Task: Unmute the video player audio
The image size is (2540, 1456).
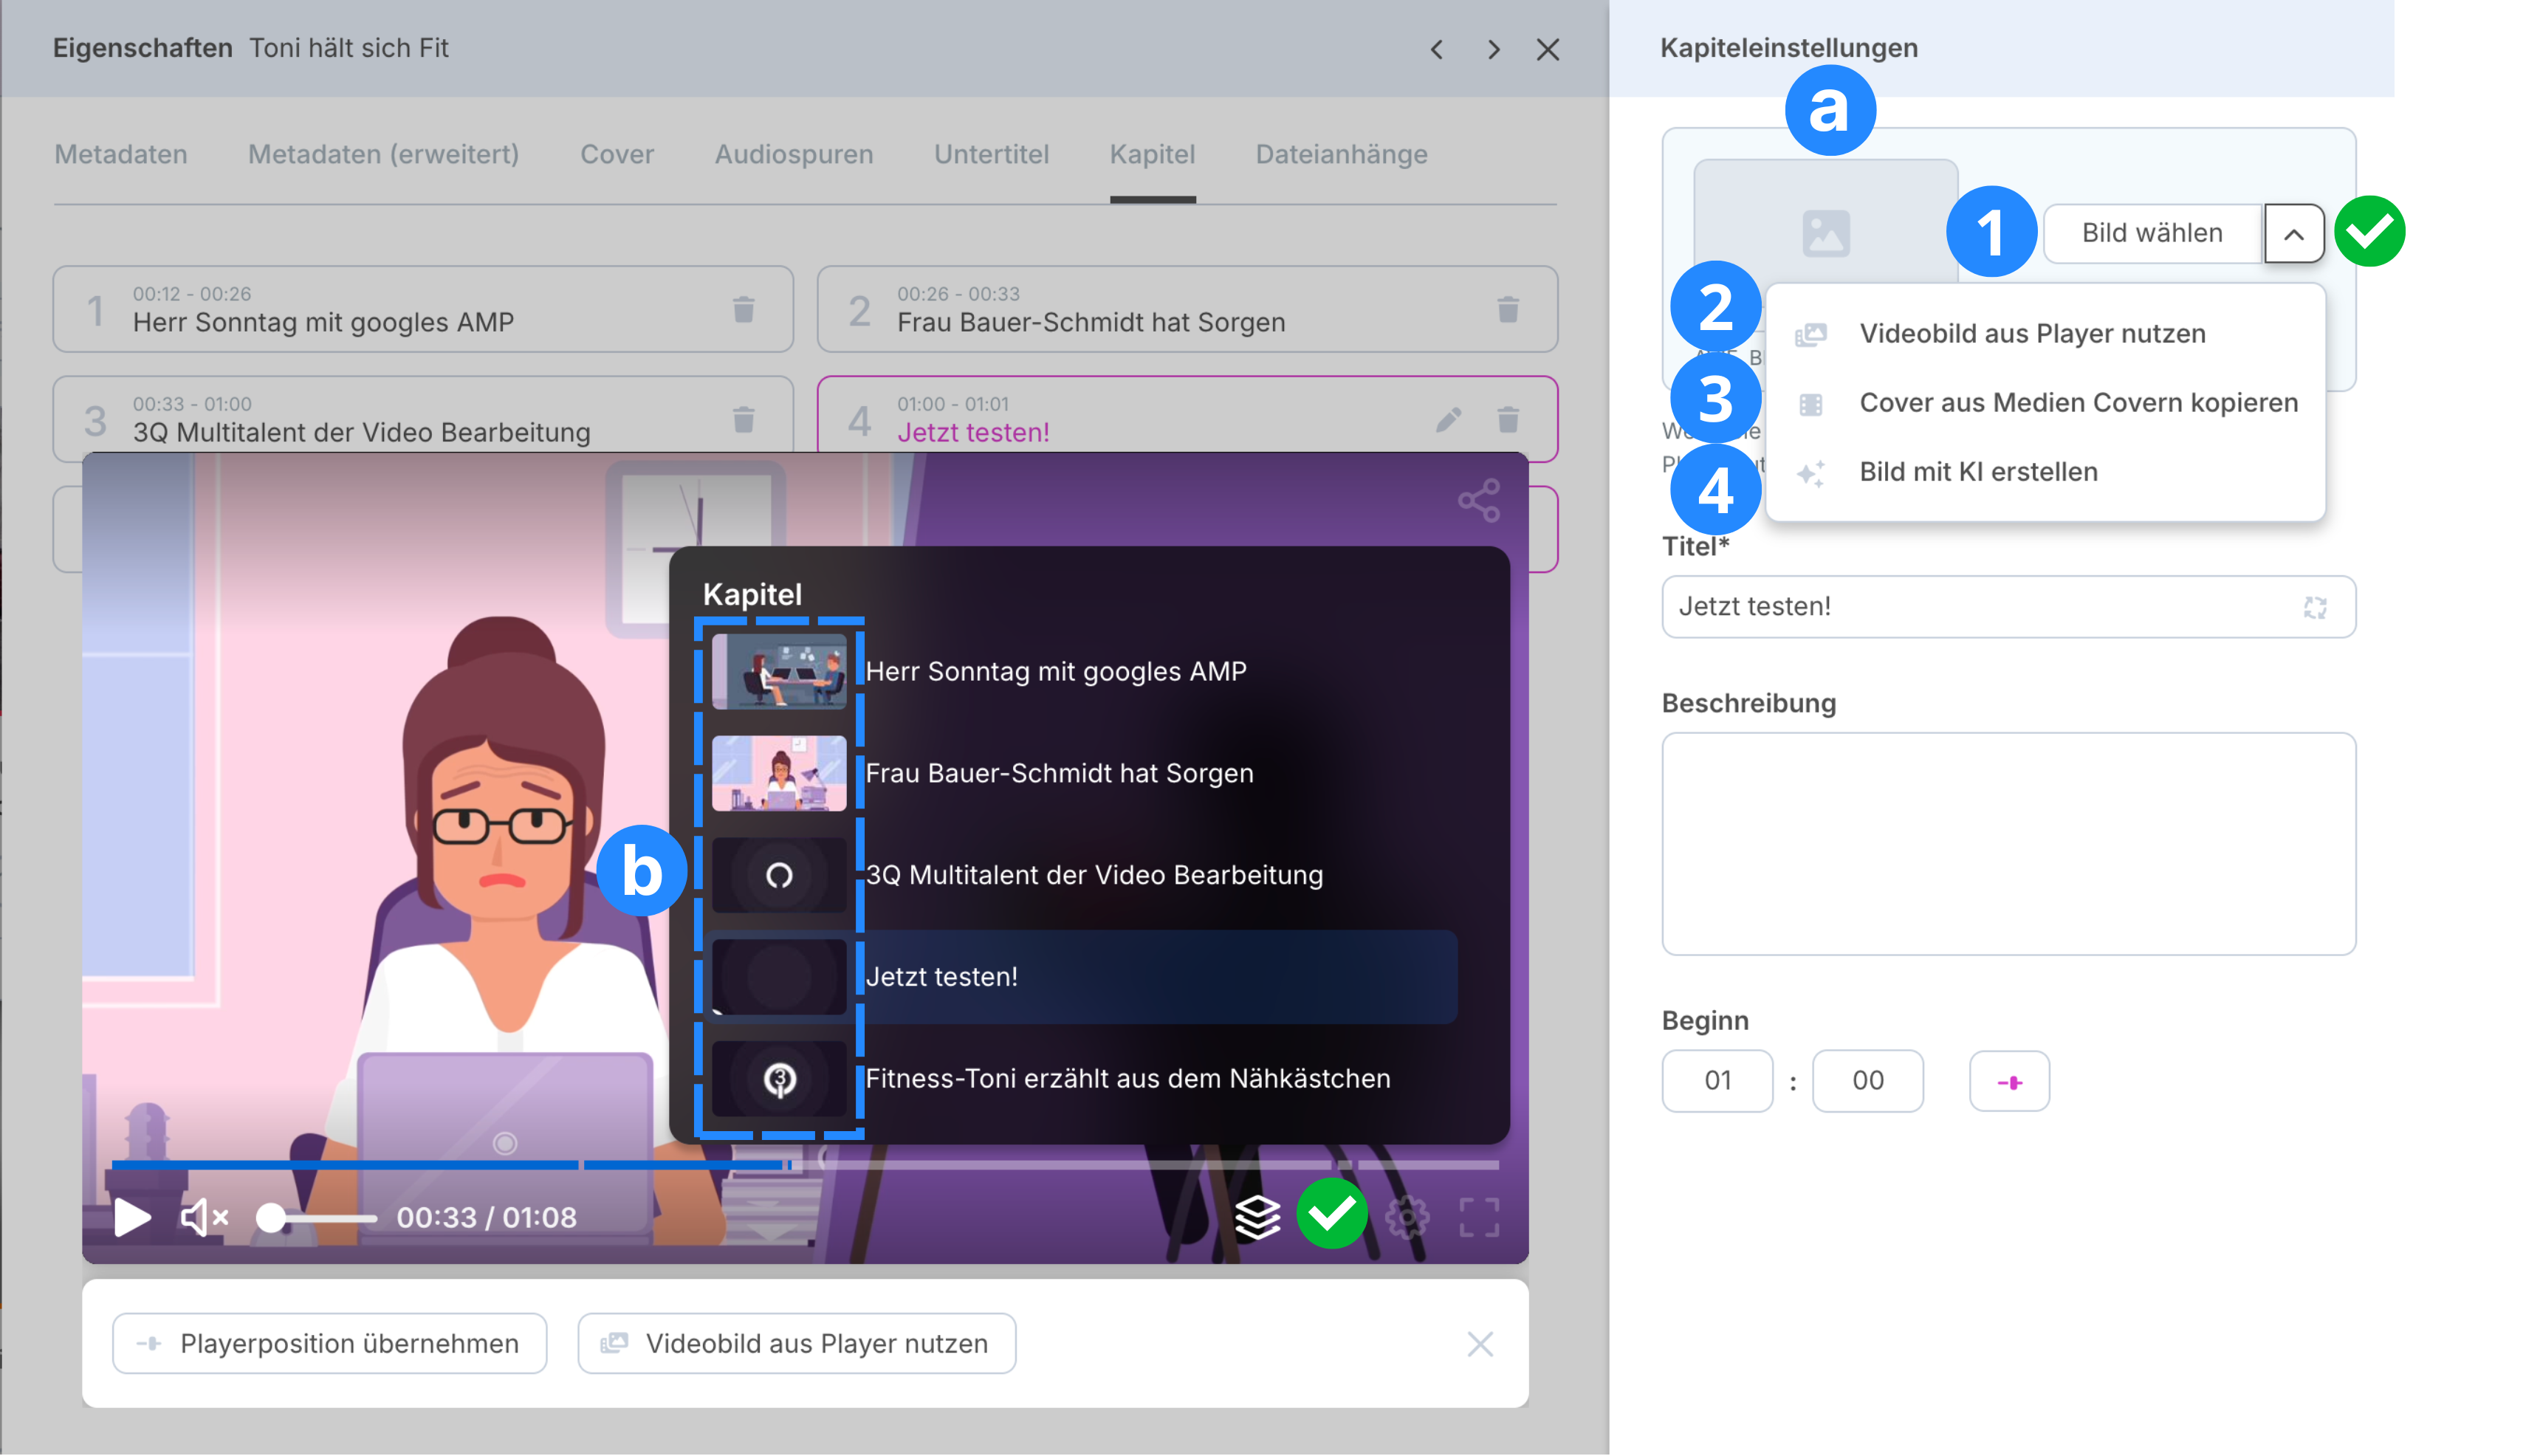Action: pos(203,1217)
